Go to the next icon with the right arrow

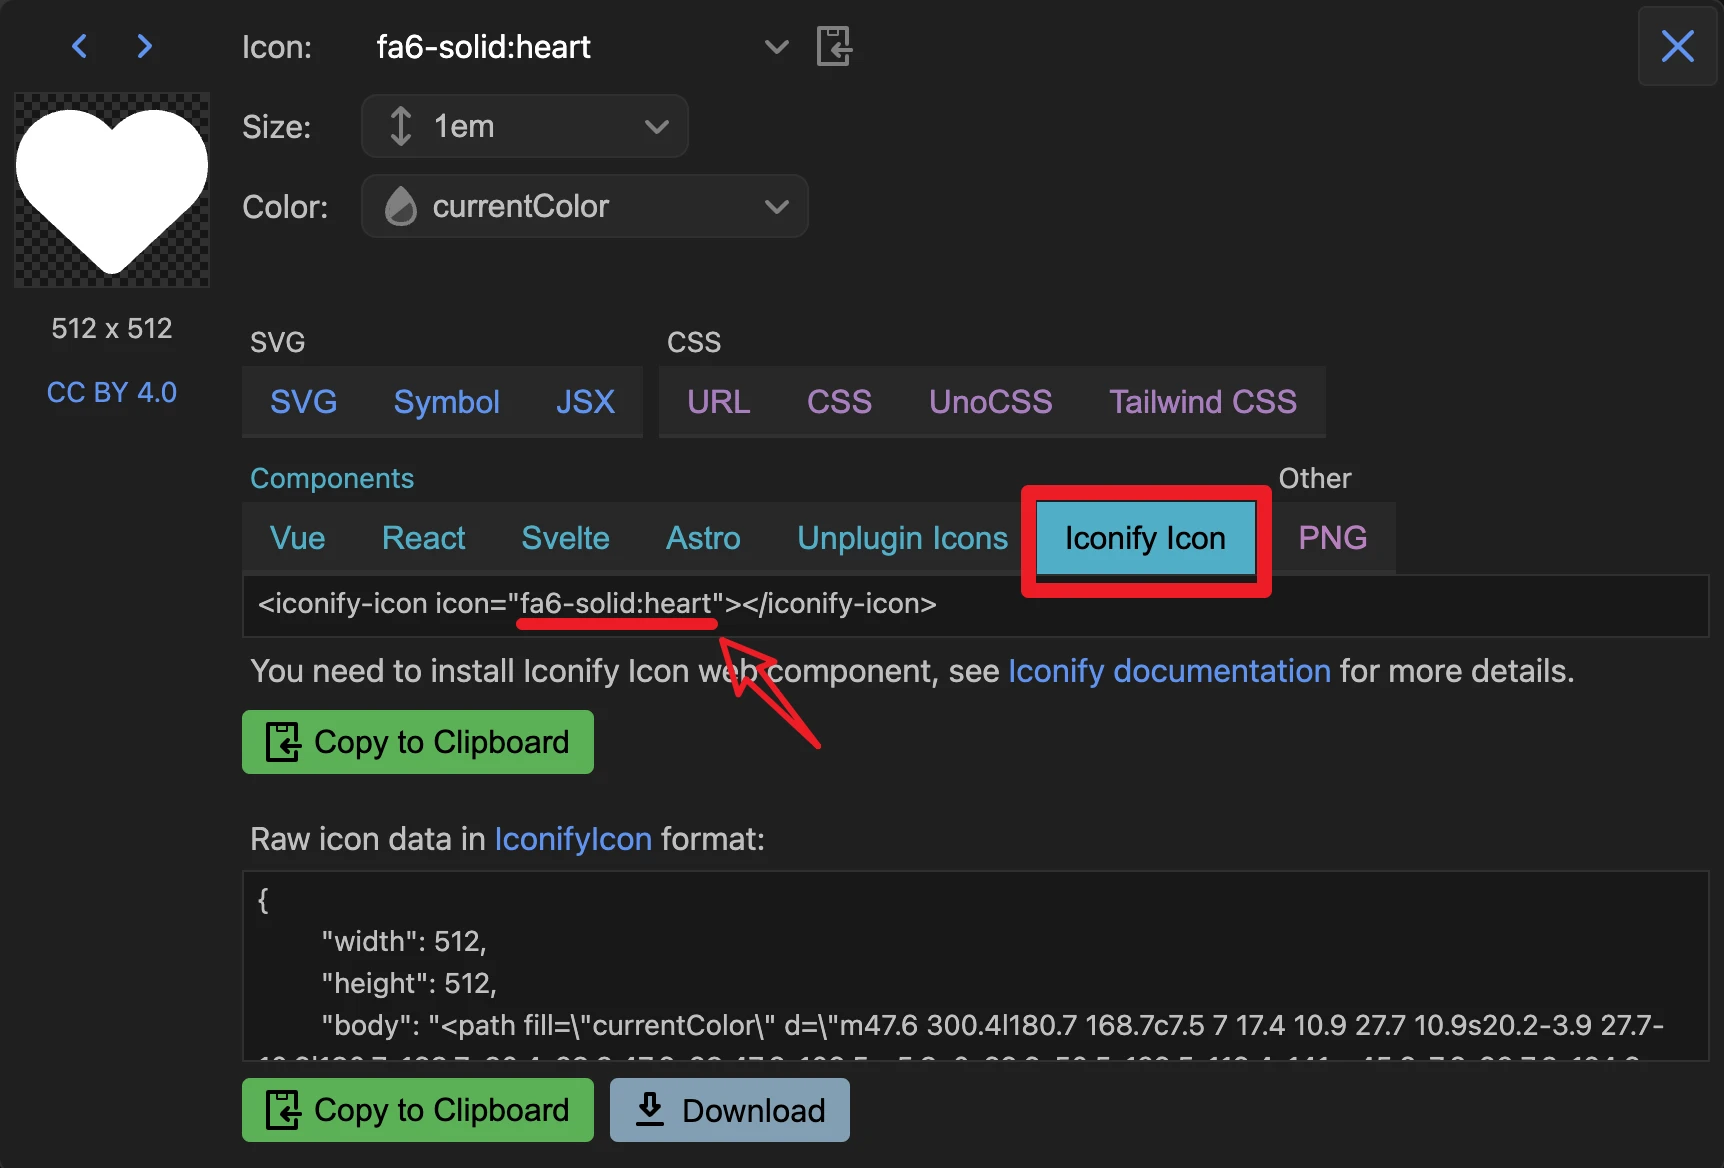(145, 46)
